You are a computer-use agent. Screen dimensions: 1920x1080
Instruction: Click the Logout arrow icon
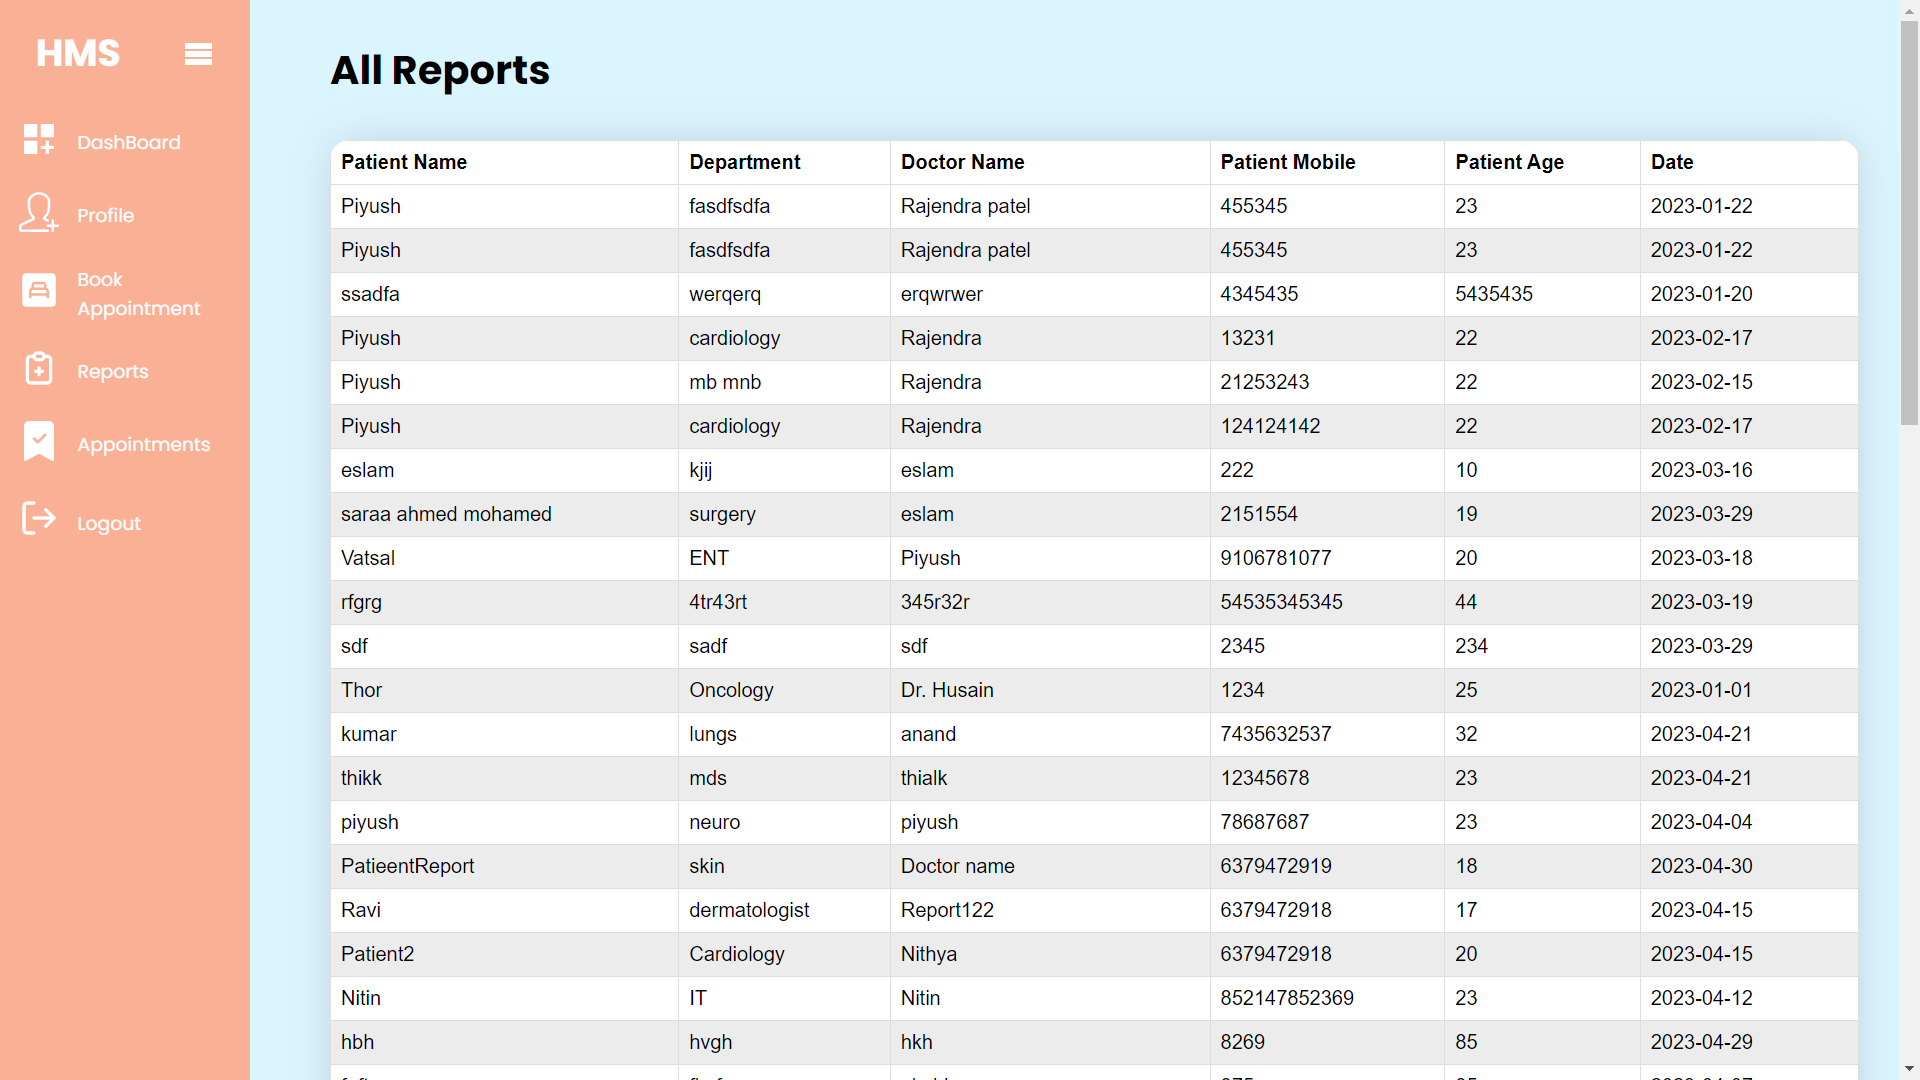(39, 518)
